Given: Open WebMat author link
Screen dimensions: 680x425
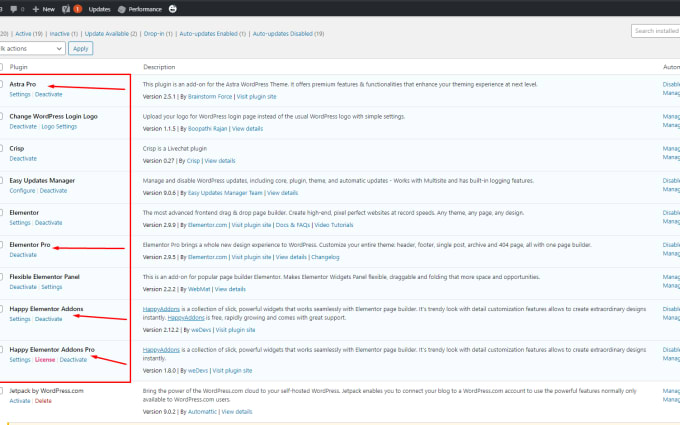Looking at the screenshot, I should click(199, 289).
